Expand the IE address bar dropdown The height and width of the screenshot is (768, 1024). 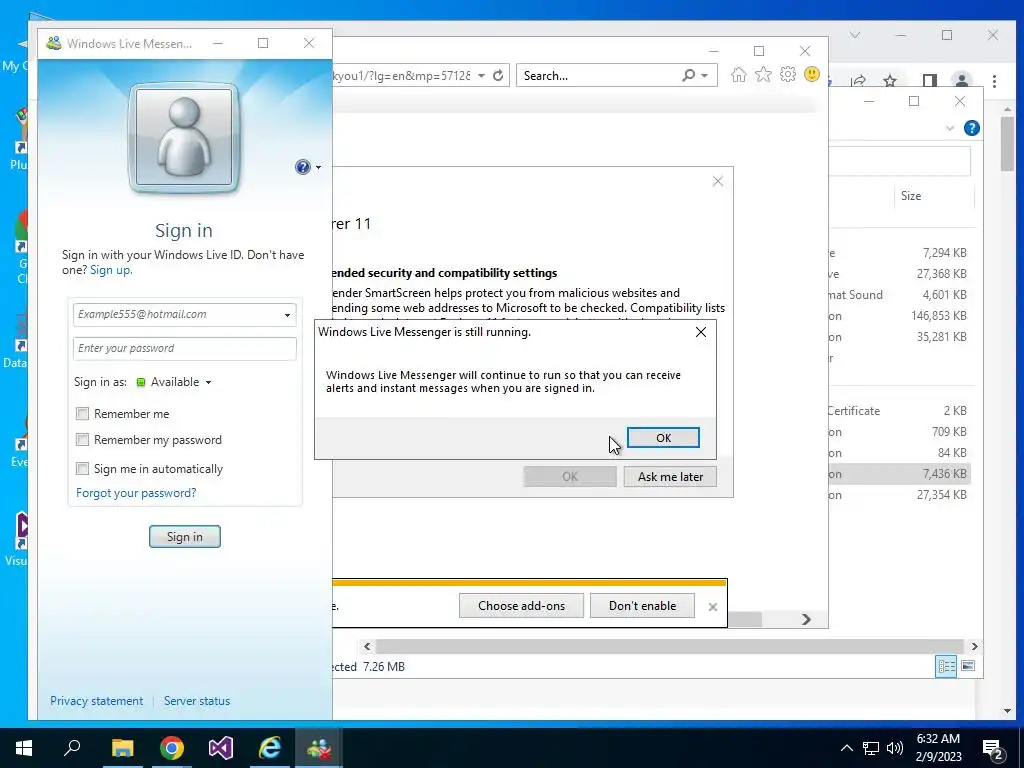pos(481,76)
